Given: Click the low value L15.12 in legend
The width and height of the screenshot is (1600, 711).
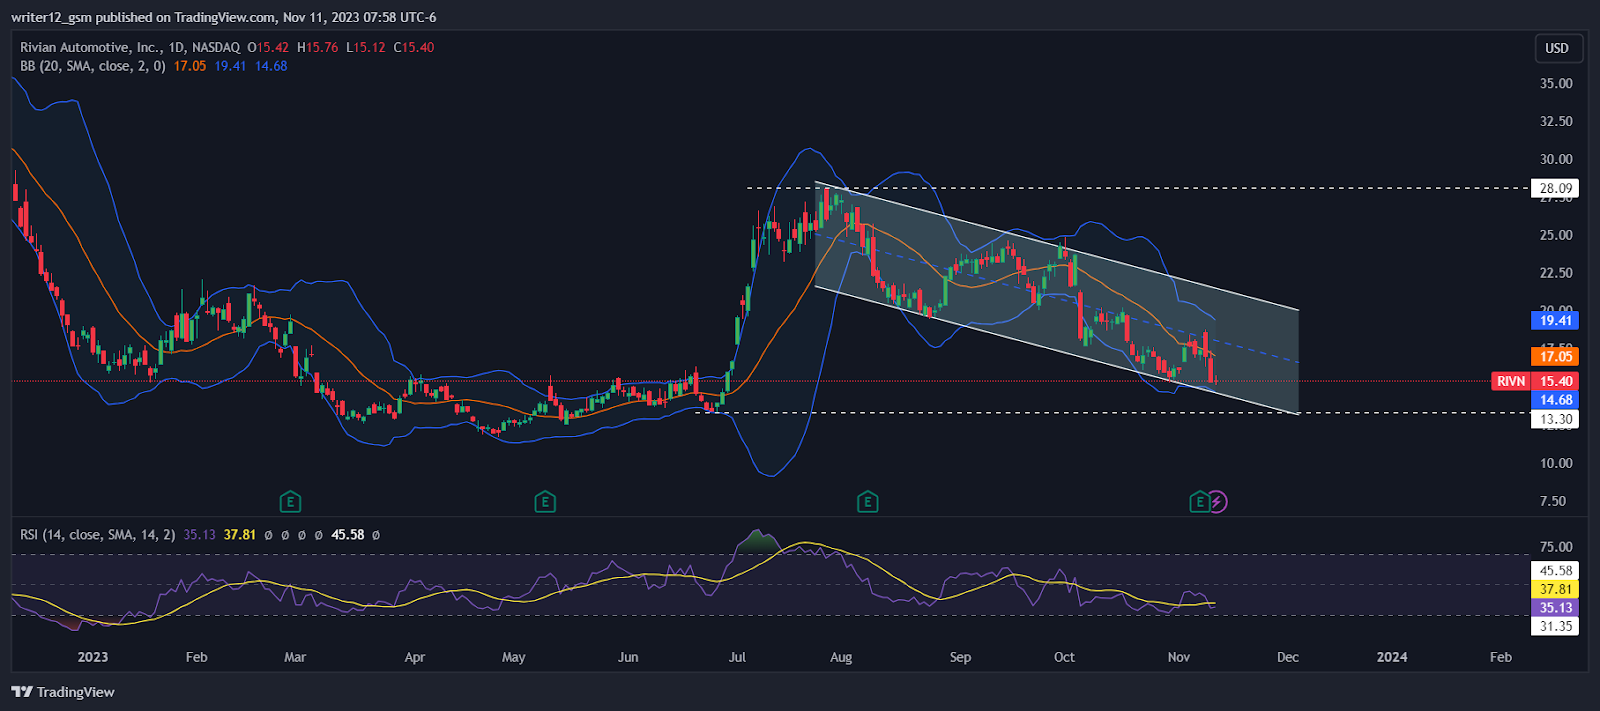Looking at the screenshot, I should coord(365,47).
